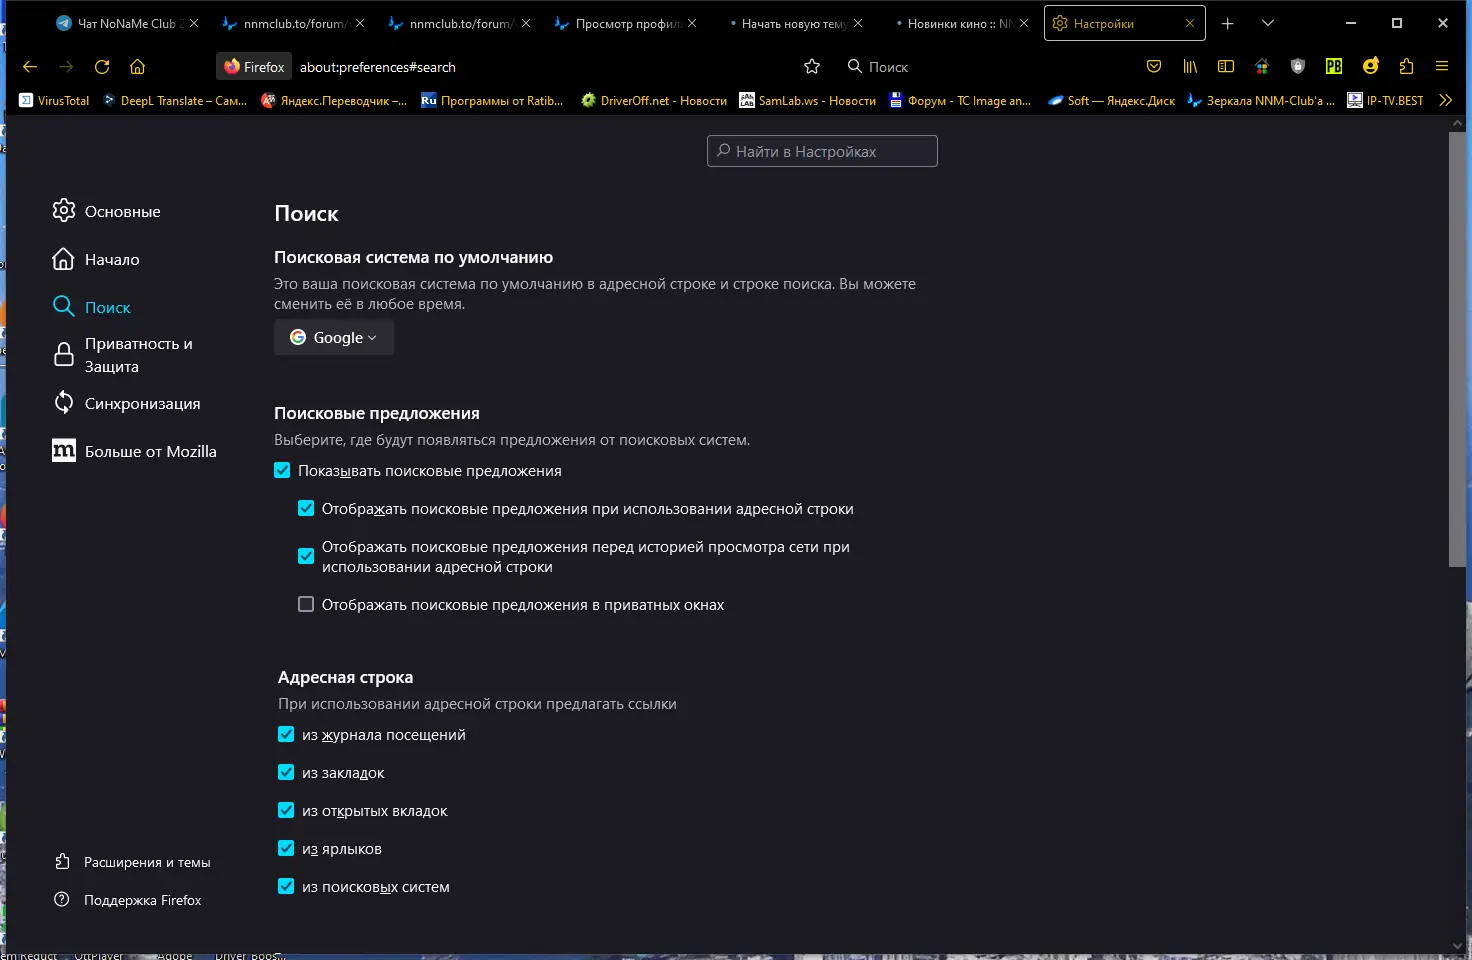Image resolution: width=1472 pixels, height=960 pixels.
Task: Click the colorful house extension icon
Action: [1262, 67]
